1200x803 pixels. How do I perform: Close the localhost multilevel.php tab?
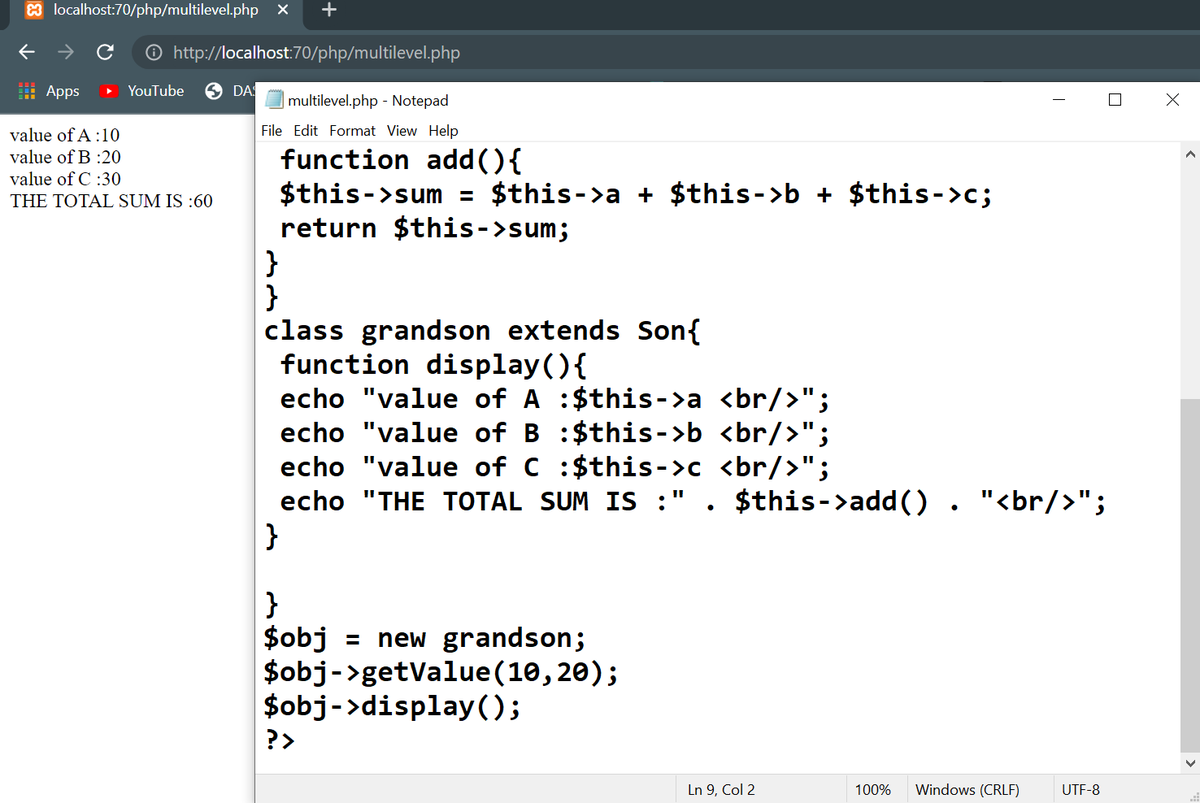pos(282,11)
